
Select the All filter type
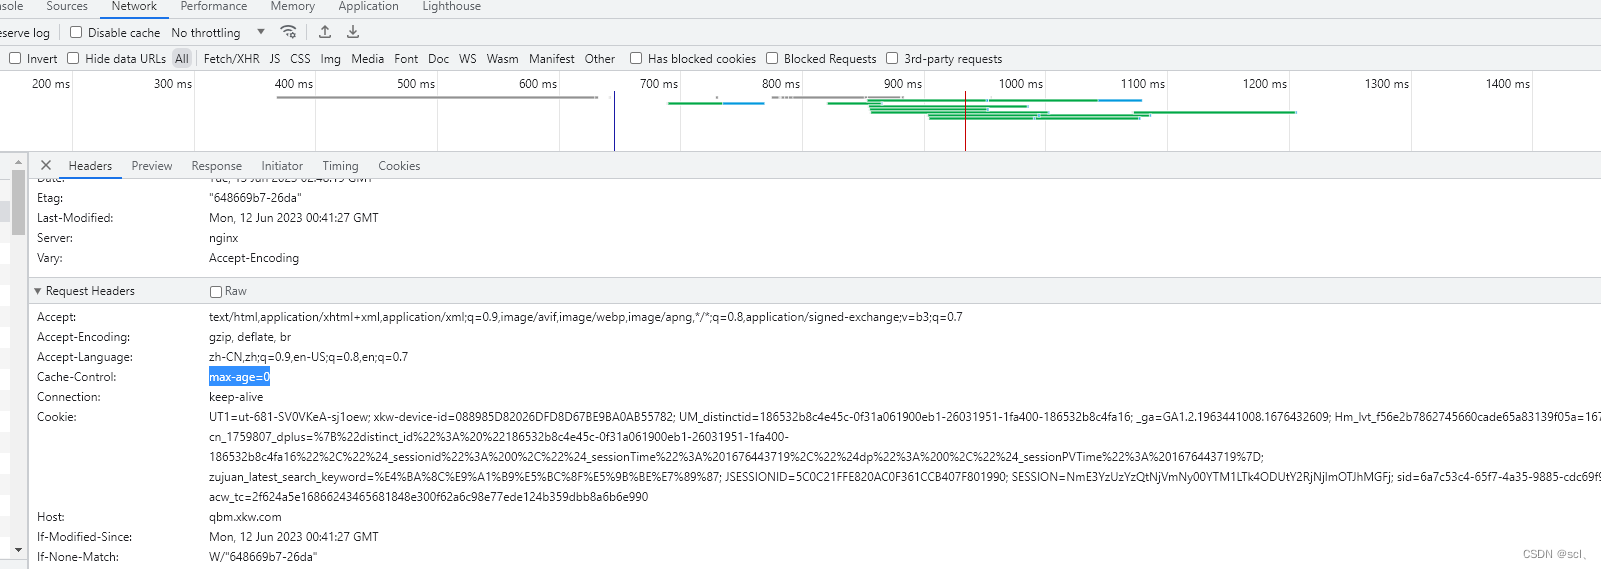[182, 59]
